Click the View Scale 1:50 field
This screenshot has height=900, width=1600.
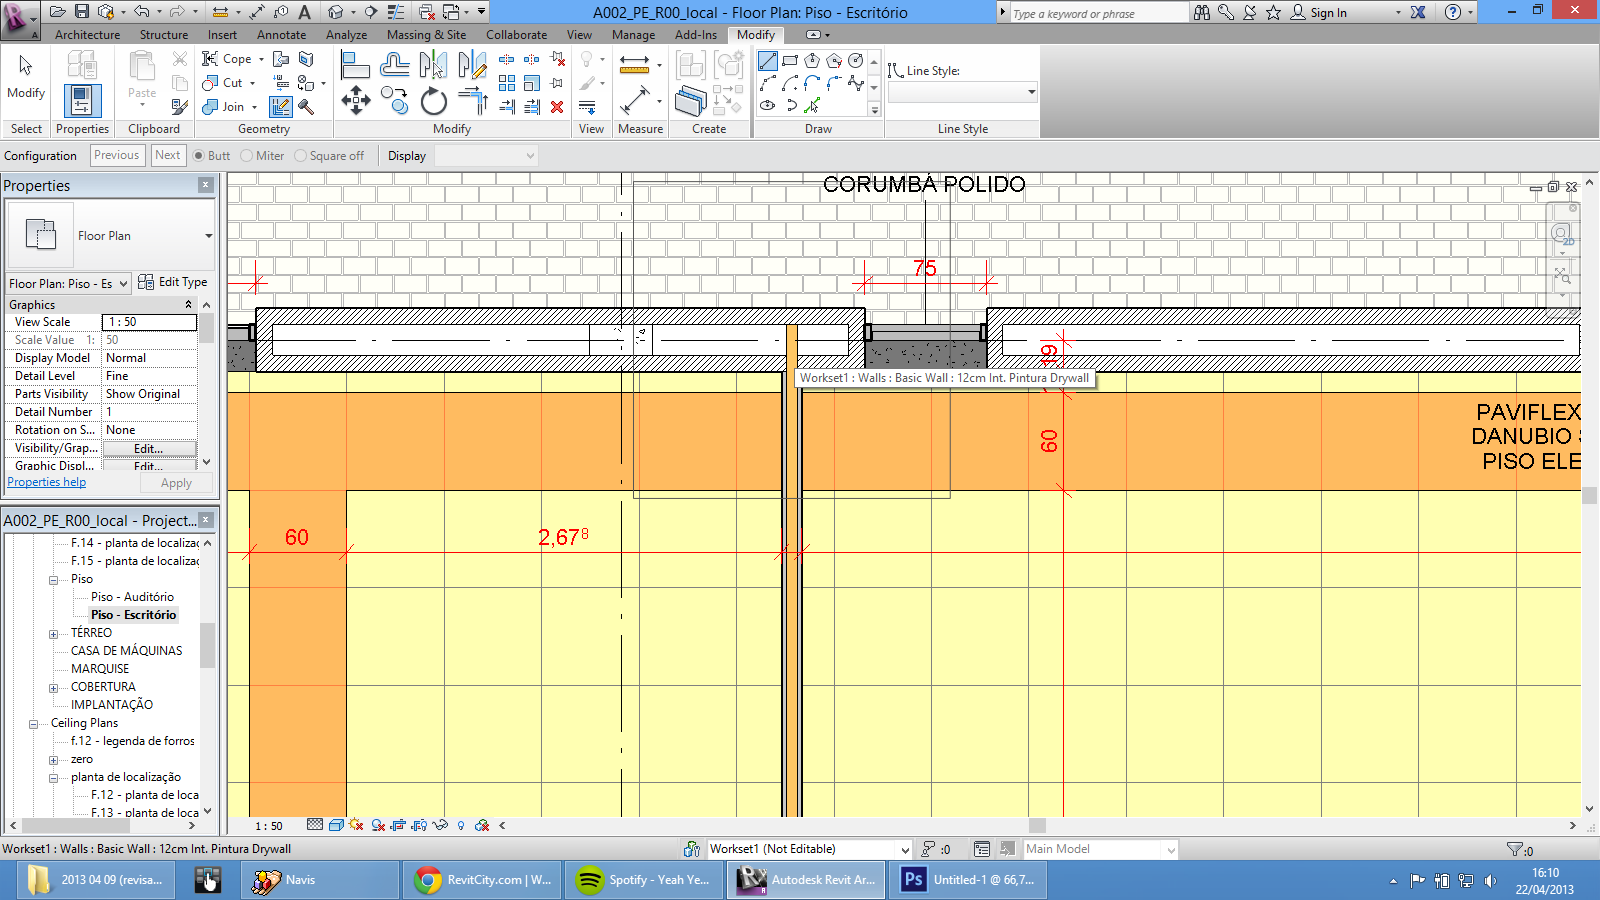click(149, 322)
